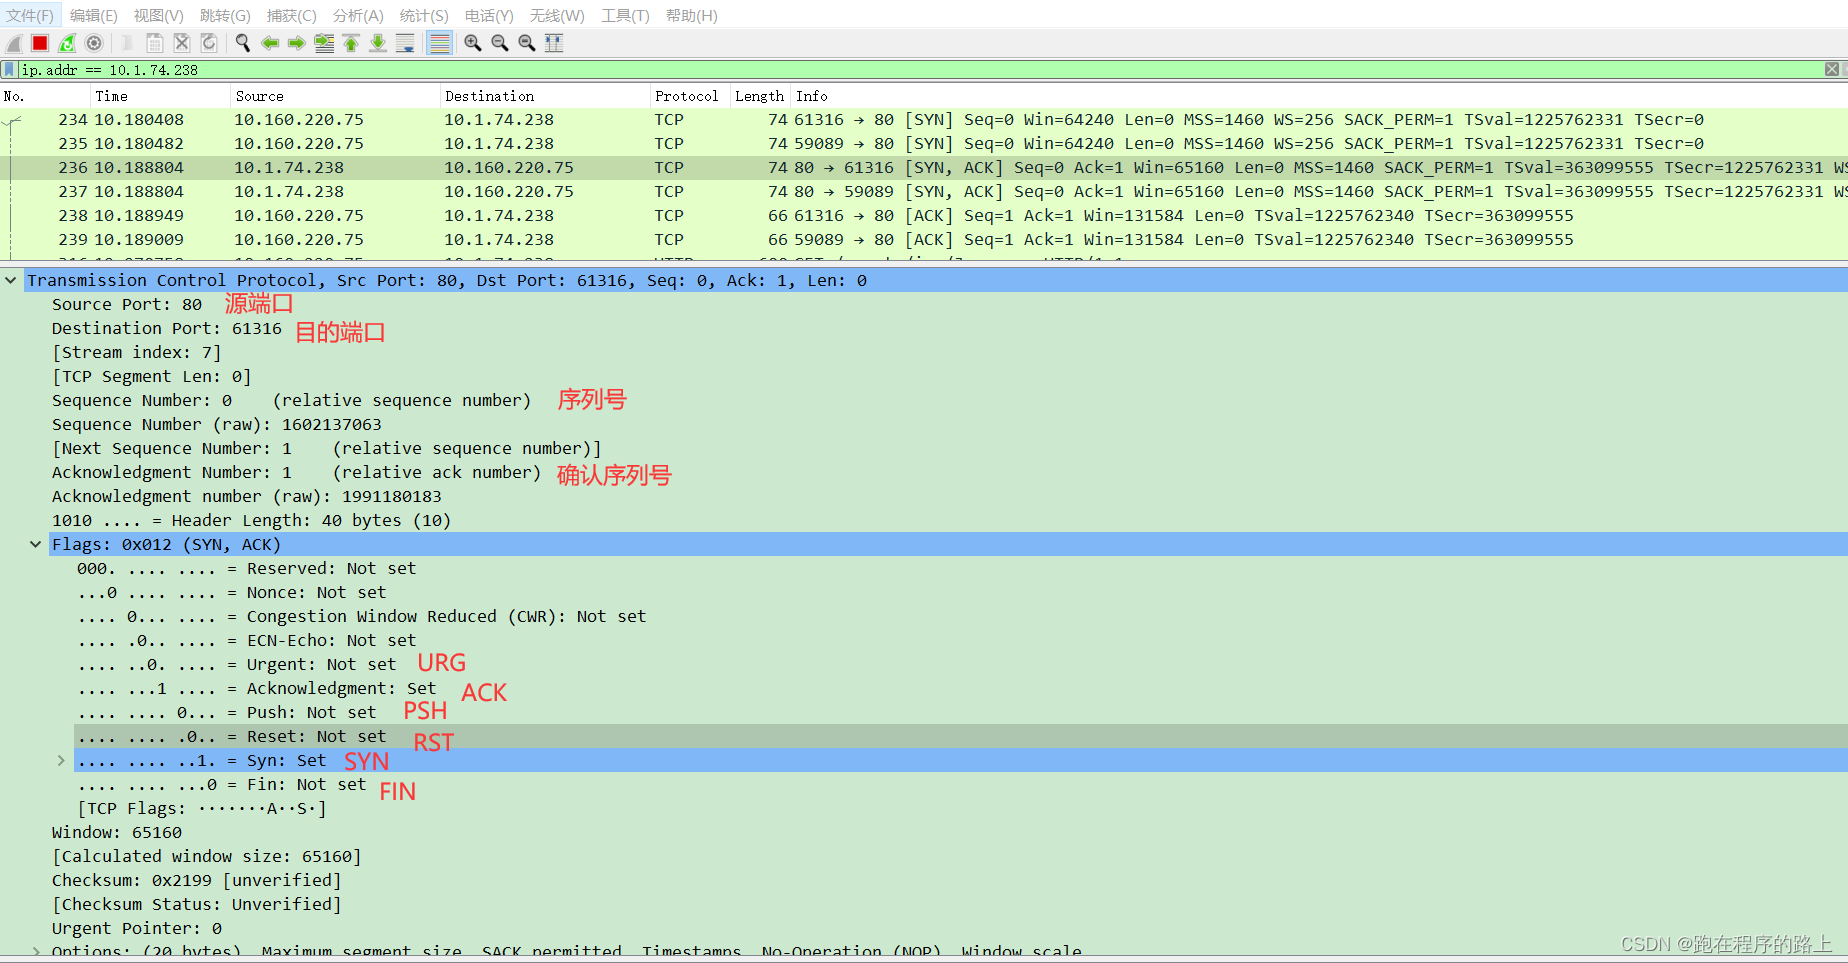1848x963 pixels.
Task: Collapse the Transmission Control Protocol tree
Action: click(x=10, y=281)
